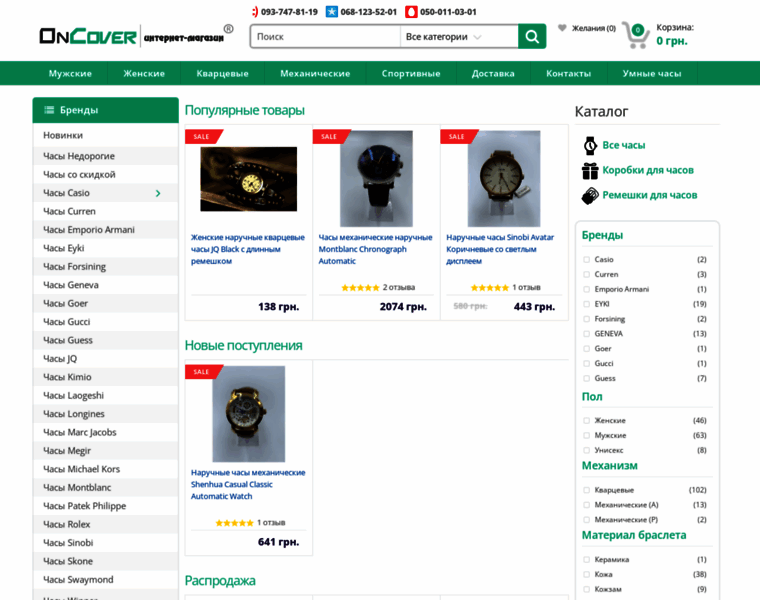Click SALE badge on Shenhua watch
Screen dimensions: 760x600
pos(204,372)
